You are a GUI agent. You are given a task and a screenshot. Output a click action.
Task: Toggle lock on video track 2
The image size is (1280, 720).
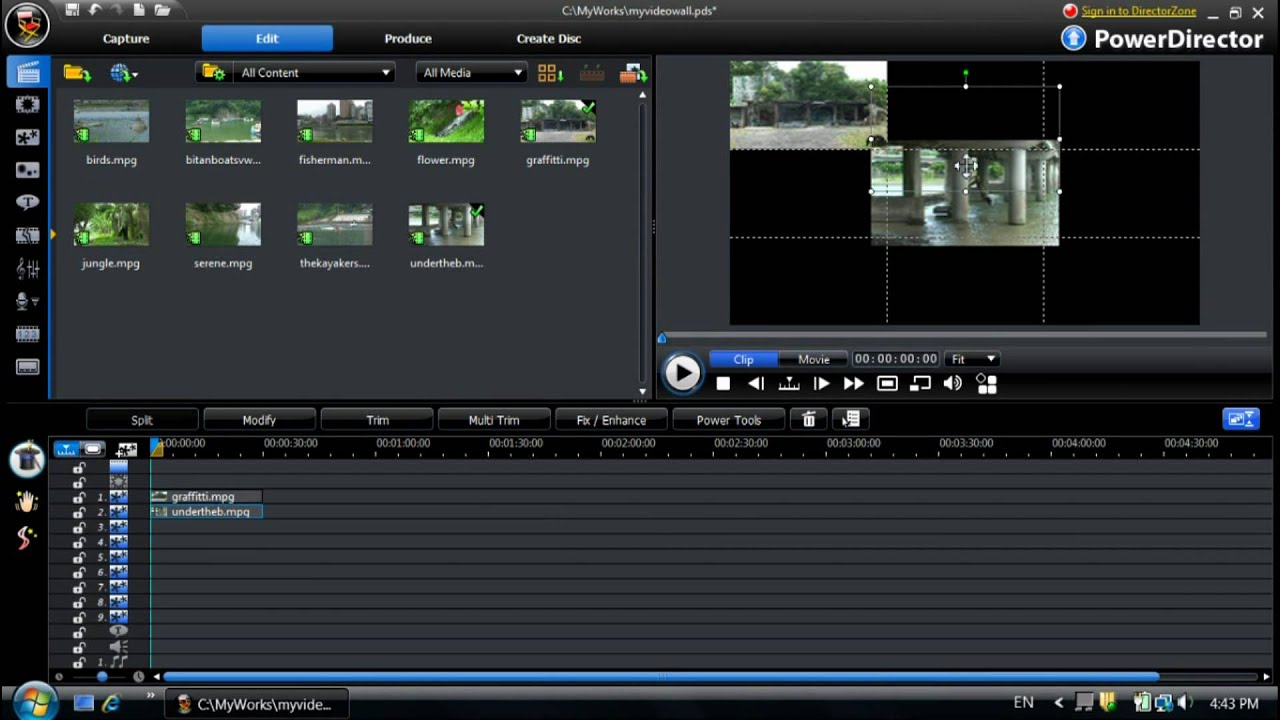pos(79,512)
